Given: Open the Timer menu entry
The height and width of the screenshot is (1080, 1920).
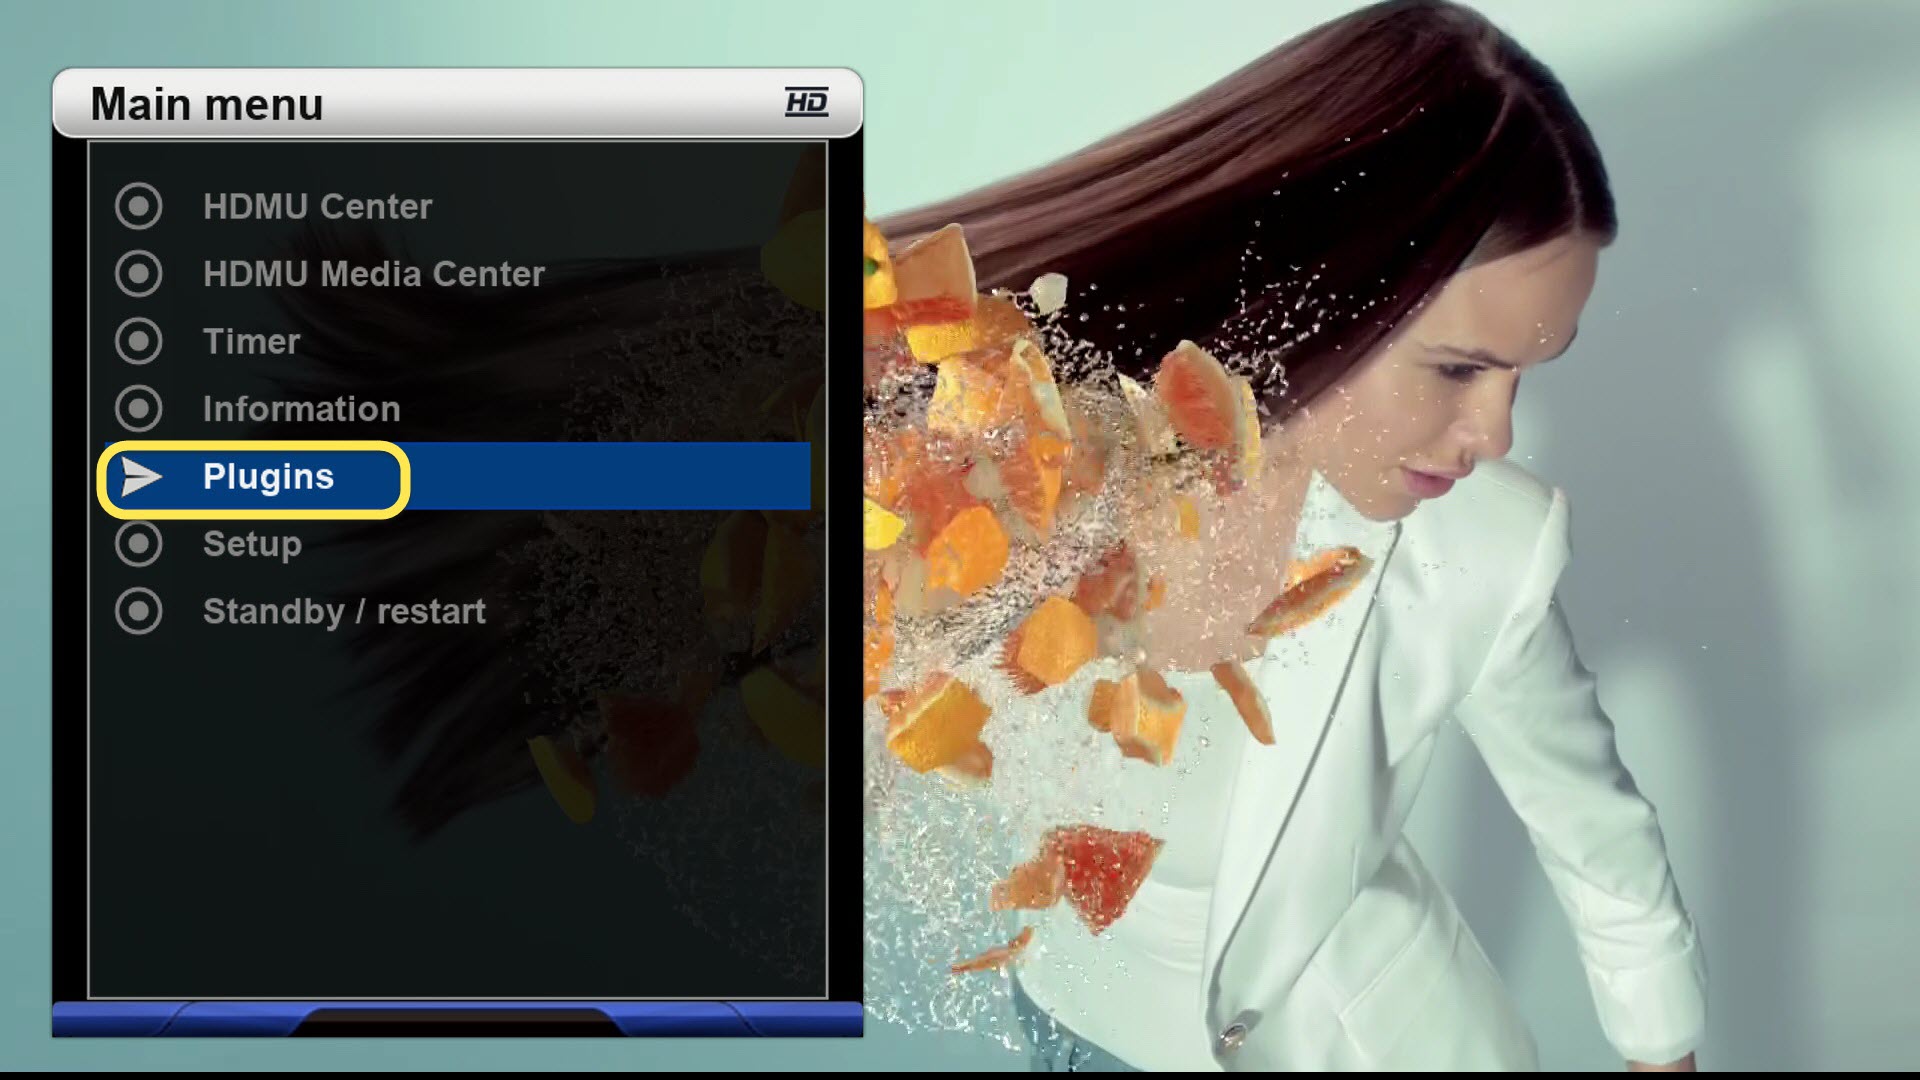Looking at the screenshot, I should [x=458, y=341].
